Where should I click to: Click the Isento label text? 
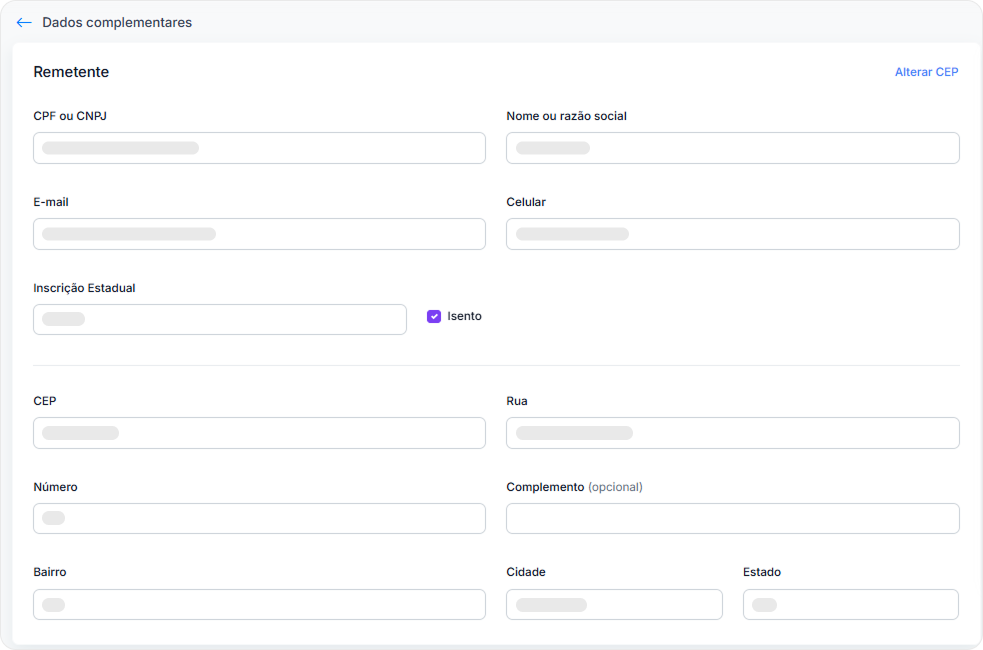(x=464, y=316)
